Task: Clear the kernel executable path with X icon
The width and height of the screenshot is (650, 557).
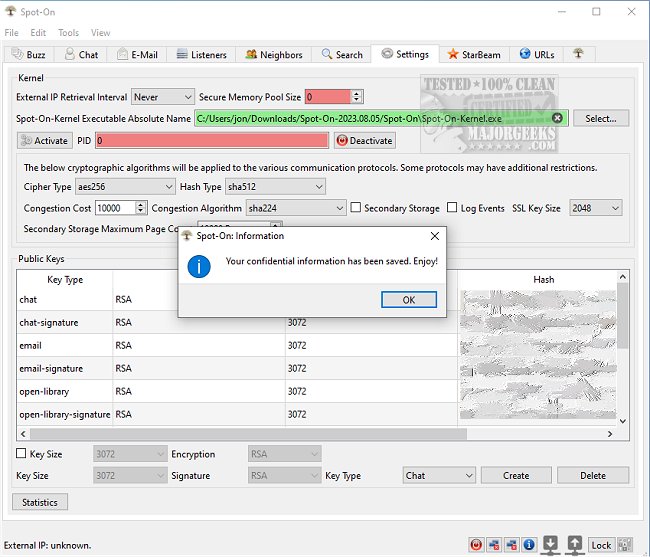Action: (x=558, y=118)
